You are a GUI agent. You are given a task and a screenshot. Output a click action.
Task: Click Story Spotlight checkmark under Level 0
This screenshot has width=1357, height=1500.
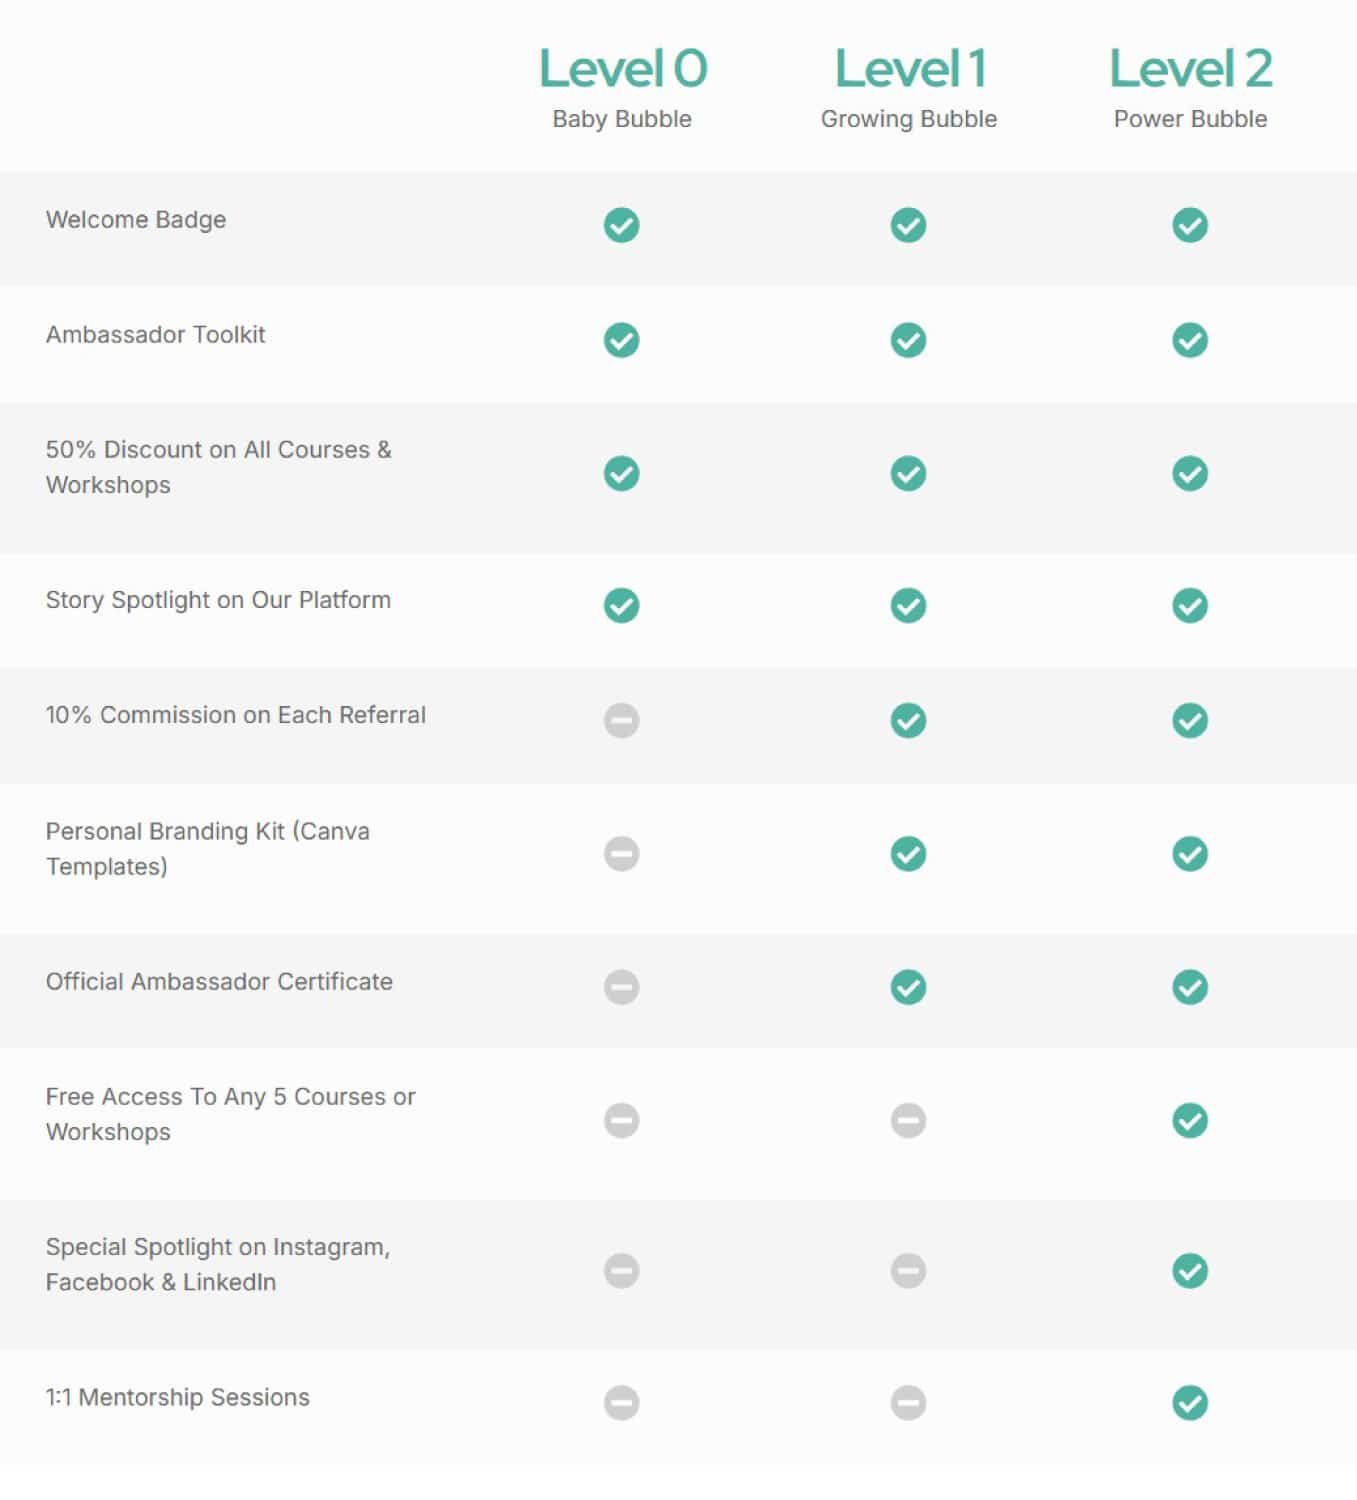[x=621, y=605]
